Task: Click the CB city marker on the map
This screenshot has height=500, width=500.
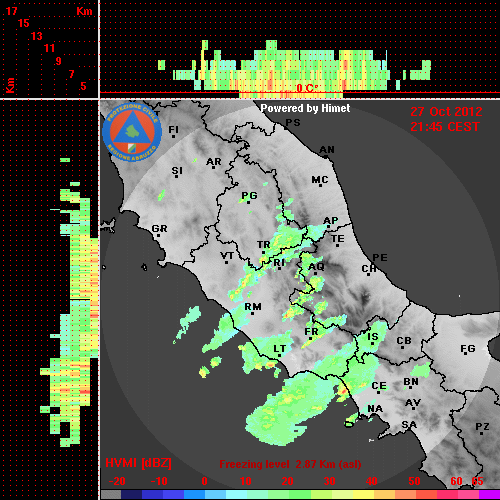Action: [x=404, y=342]
